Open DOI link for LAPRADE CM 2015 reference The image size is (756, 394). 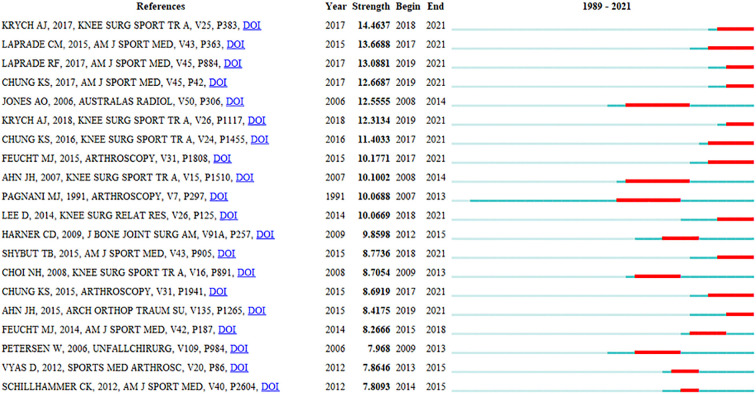[x=235, y=44]
